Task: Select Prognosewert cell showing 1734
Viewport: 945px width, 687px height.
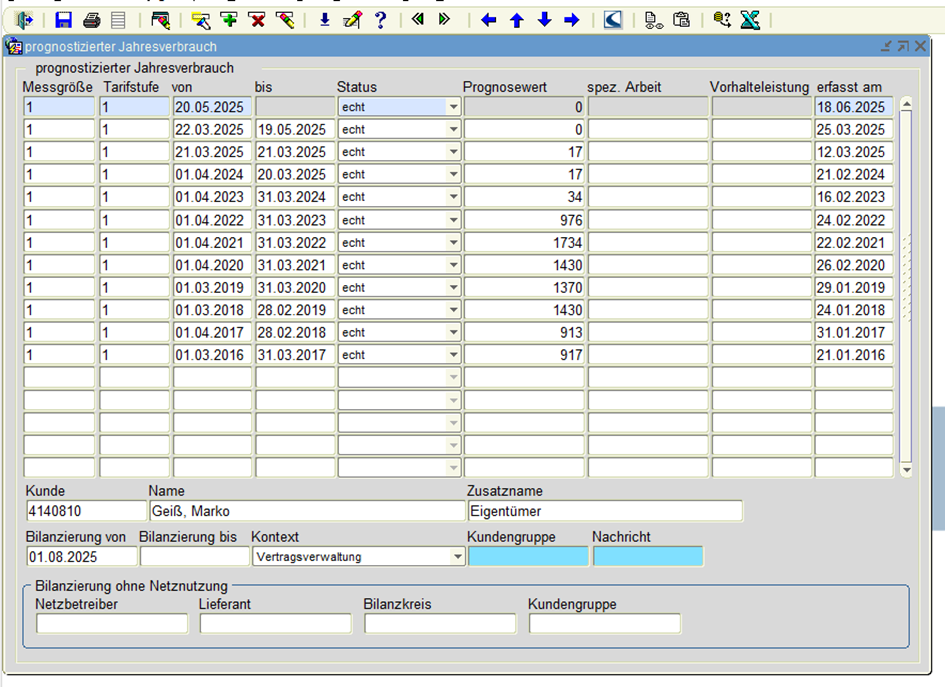Action: click(523, 242)
